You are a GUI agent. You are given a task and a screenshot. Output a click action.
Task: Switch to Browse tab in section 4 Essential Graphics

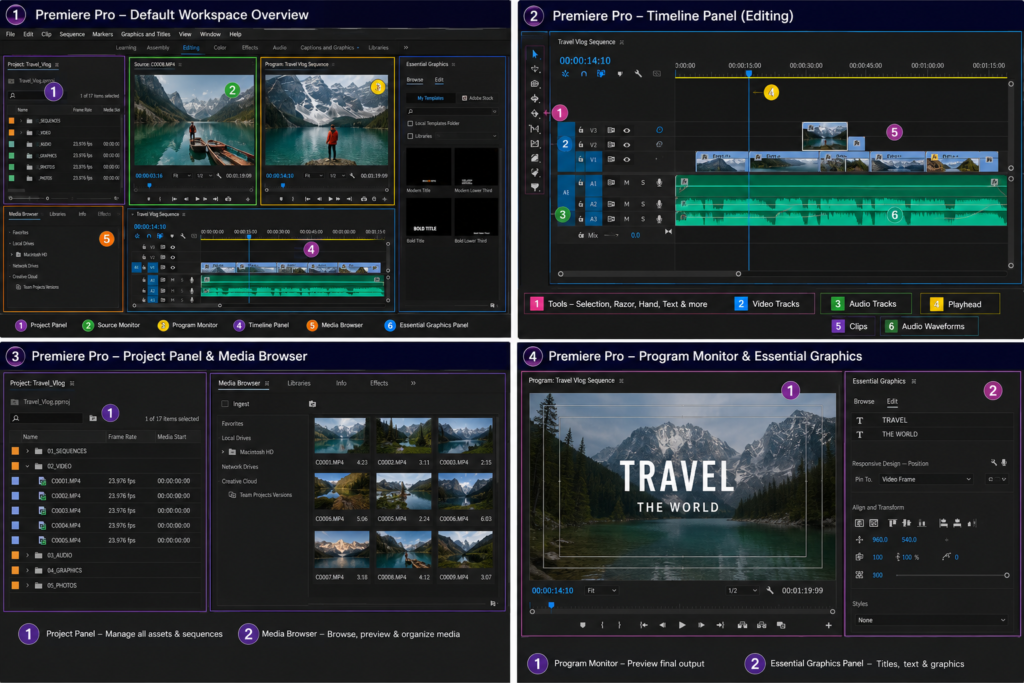click(863, 402)
